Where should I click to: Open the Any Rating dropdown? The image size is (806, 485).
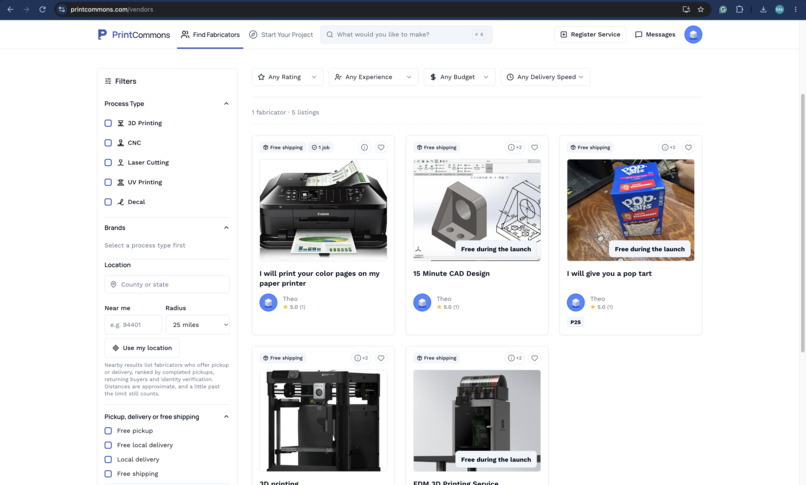tap(287, 77)
